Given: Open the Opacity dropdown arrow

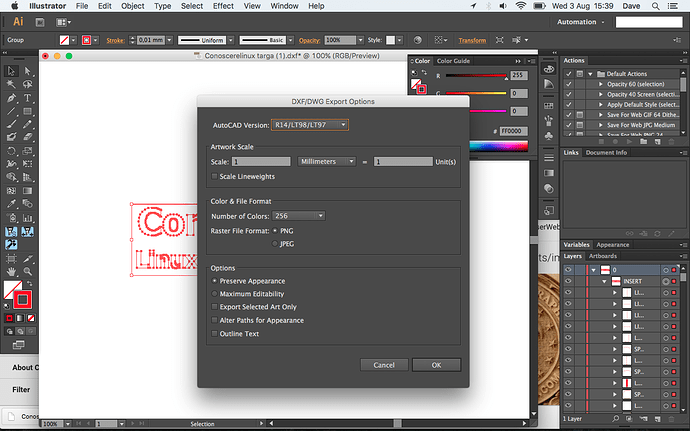Looking at the screenshot, I should click(x=360, y=40).
